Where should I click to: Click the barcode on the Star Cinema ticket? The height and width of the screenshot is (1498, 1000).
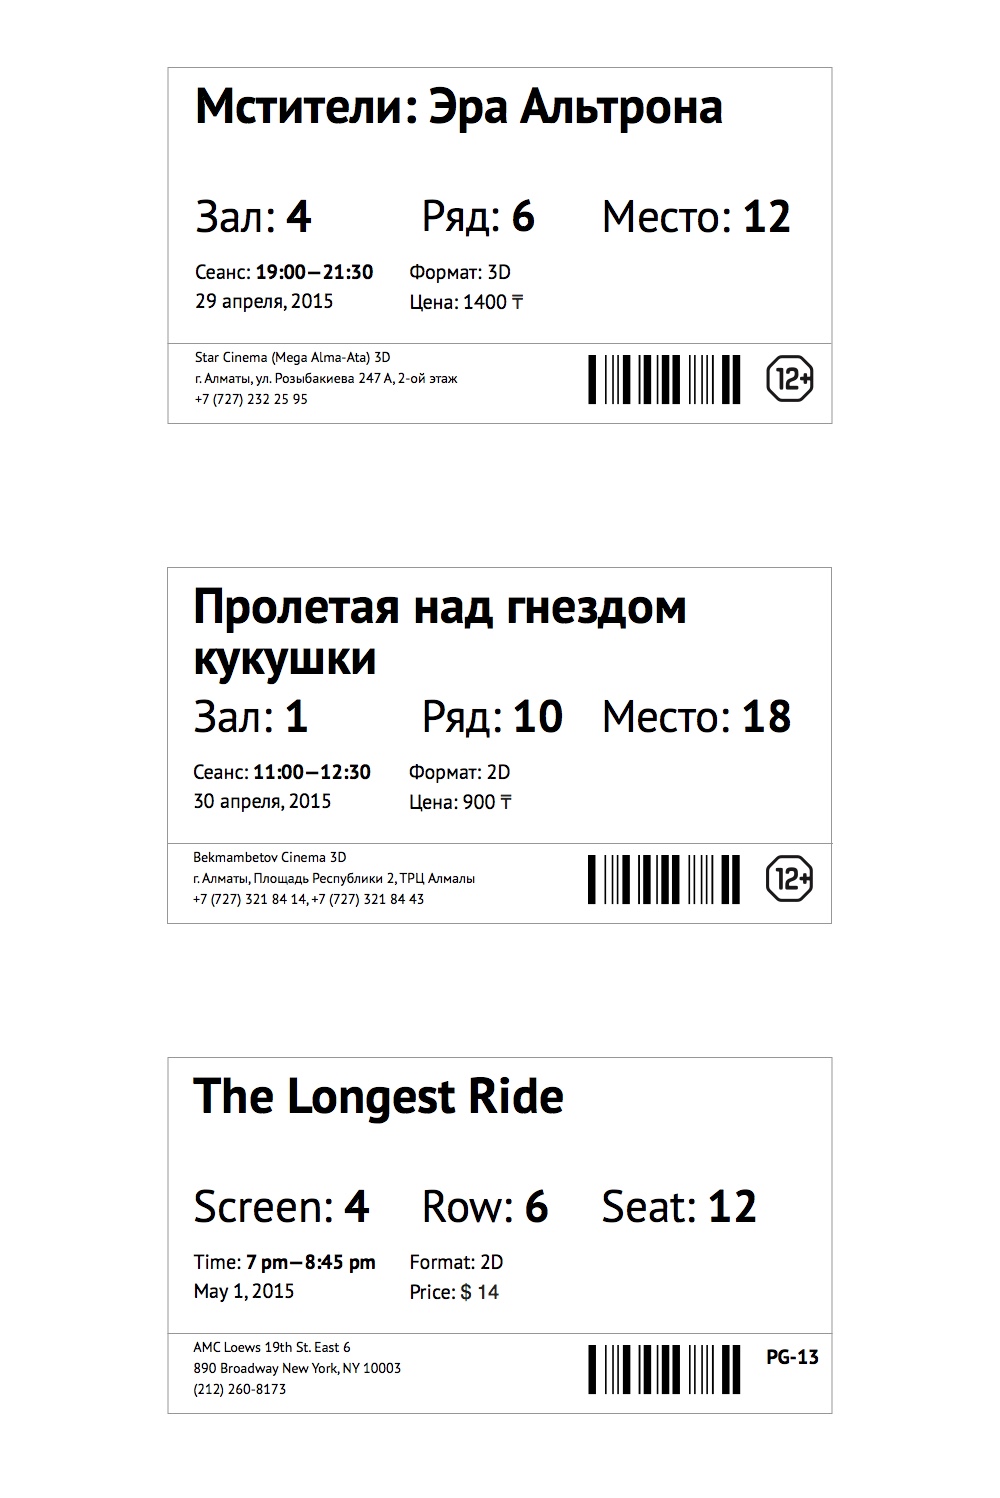point(664,379)
